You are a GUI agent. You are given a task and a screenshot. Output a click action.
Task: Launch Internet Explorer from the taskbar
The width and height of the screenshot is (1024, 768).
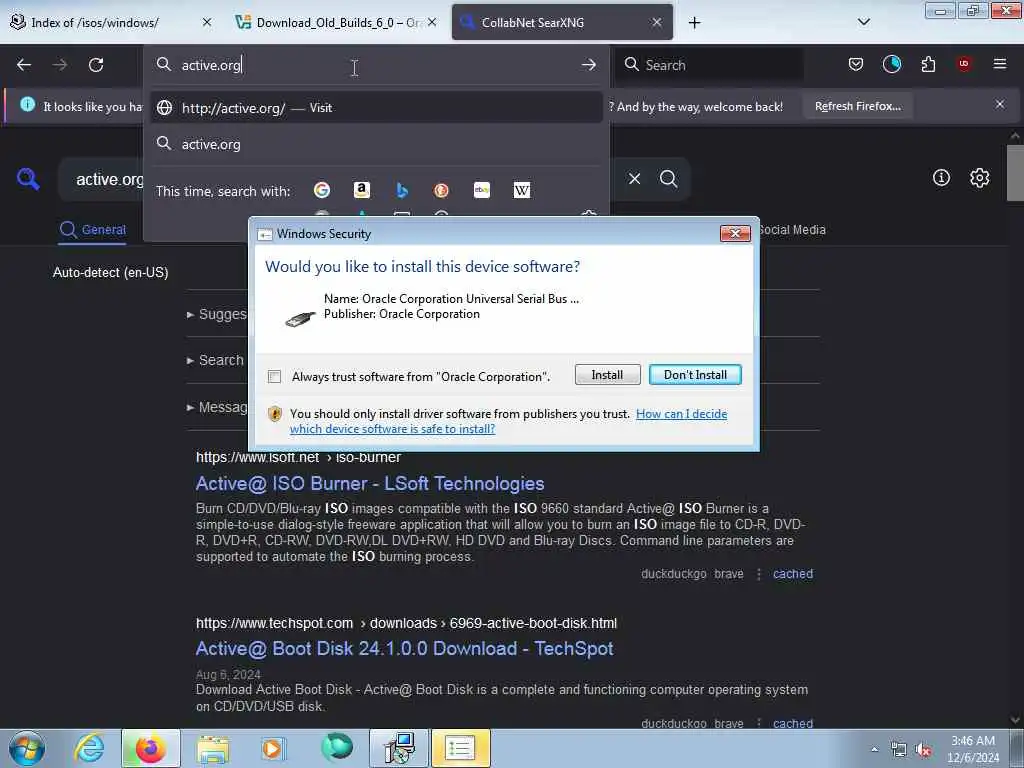click(89, 748)
